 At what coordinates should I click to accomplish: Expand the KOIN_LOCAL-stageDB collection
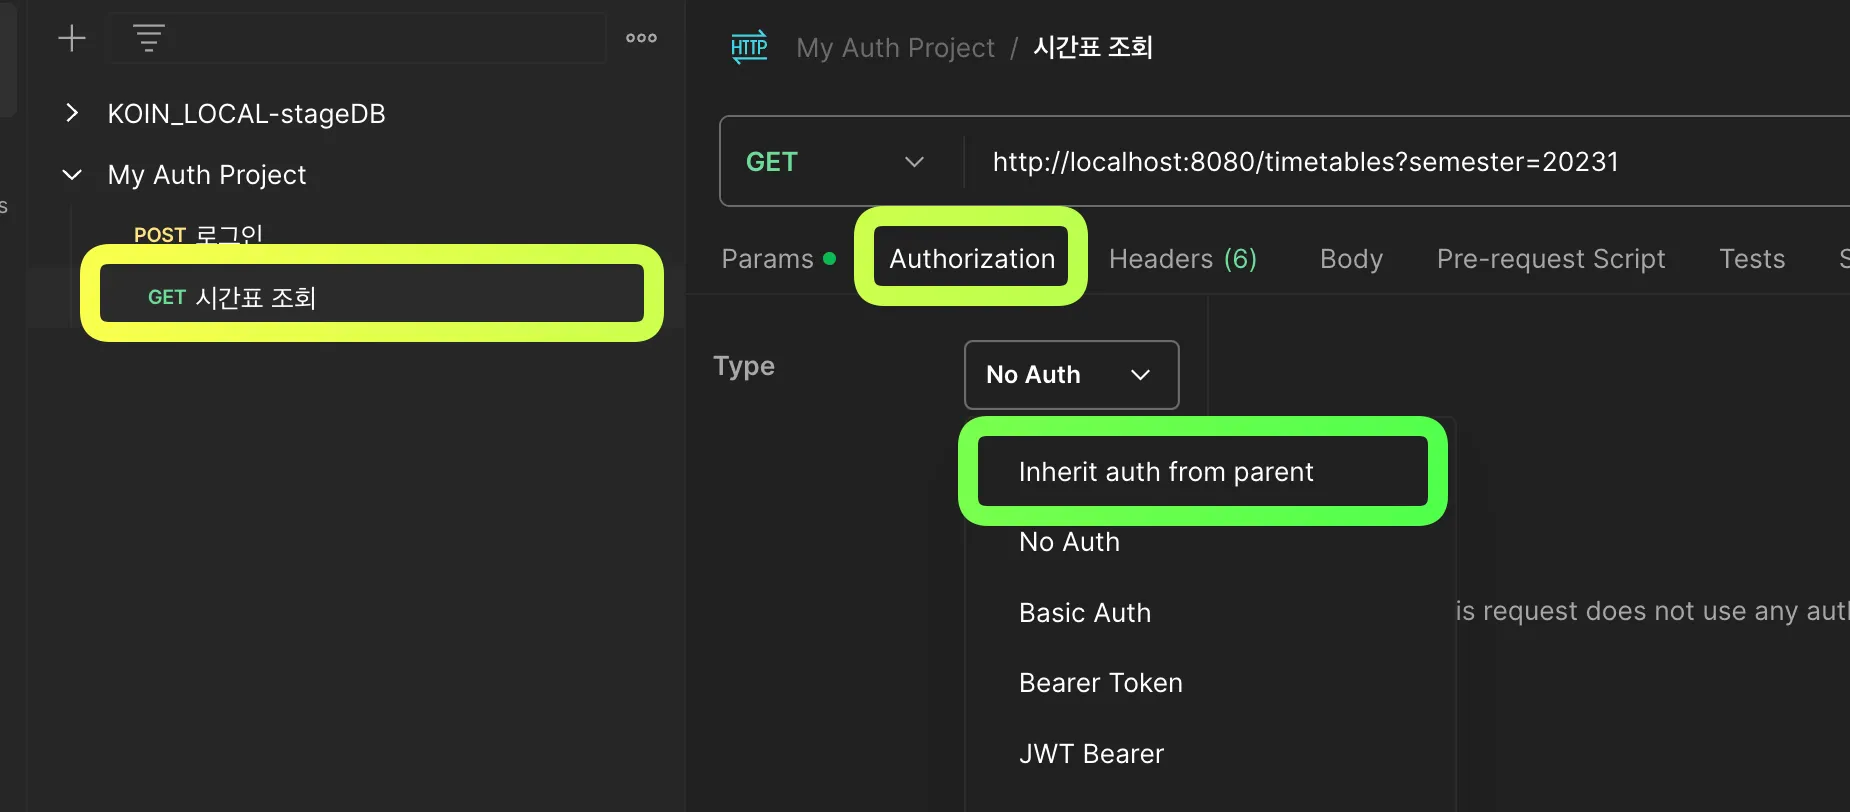(x=72, y=113)
